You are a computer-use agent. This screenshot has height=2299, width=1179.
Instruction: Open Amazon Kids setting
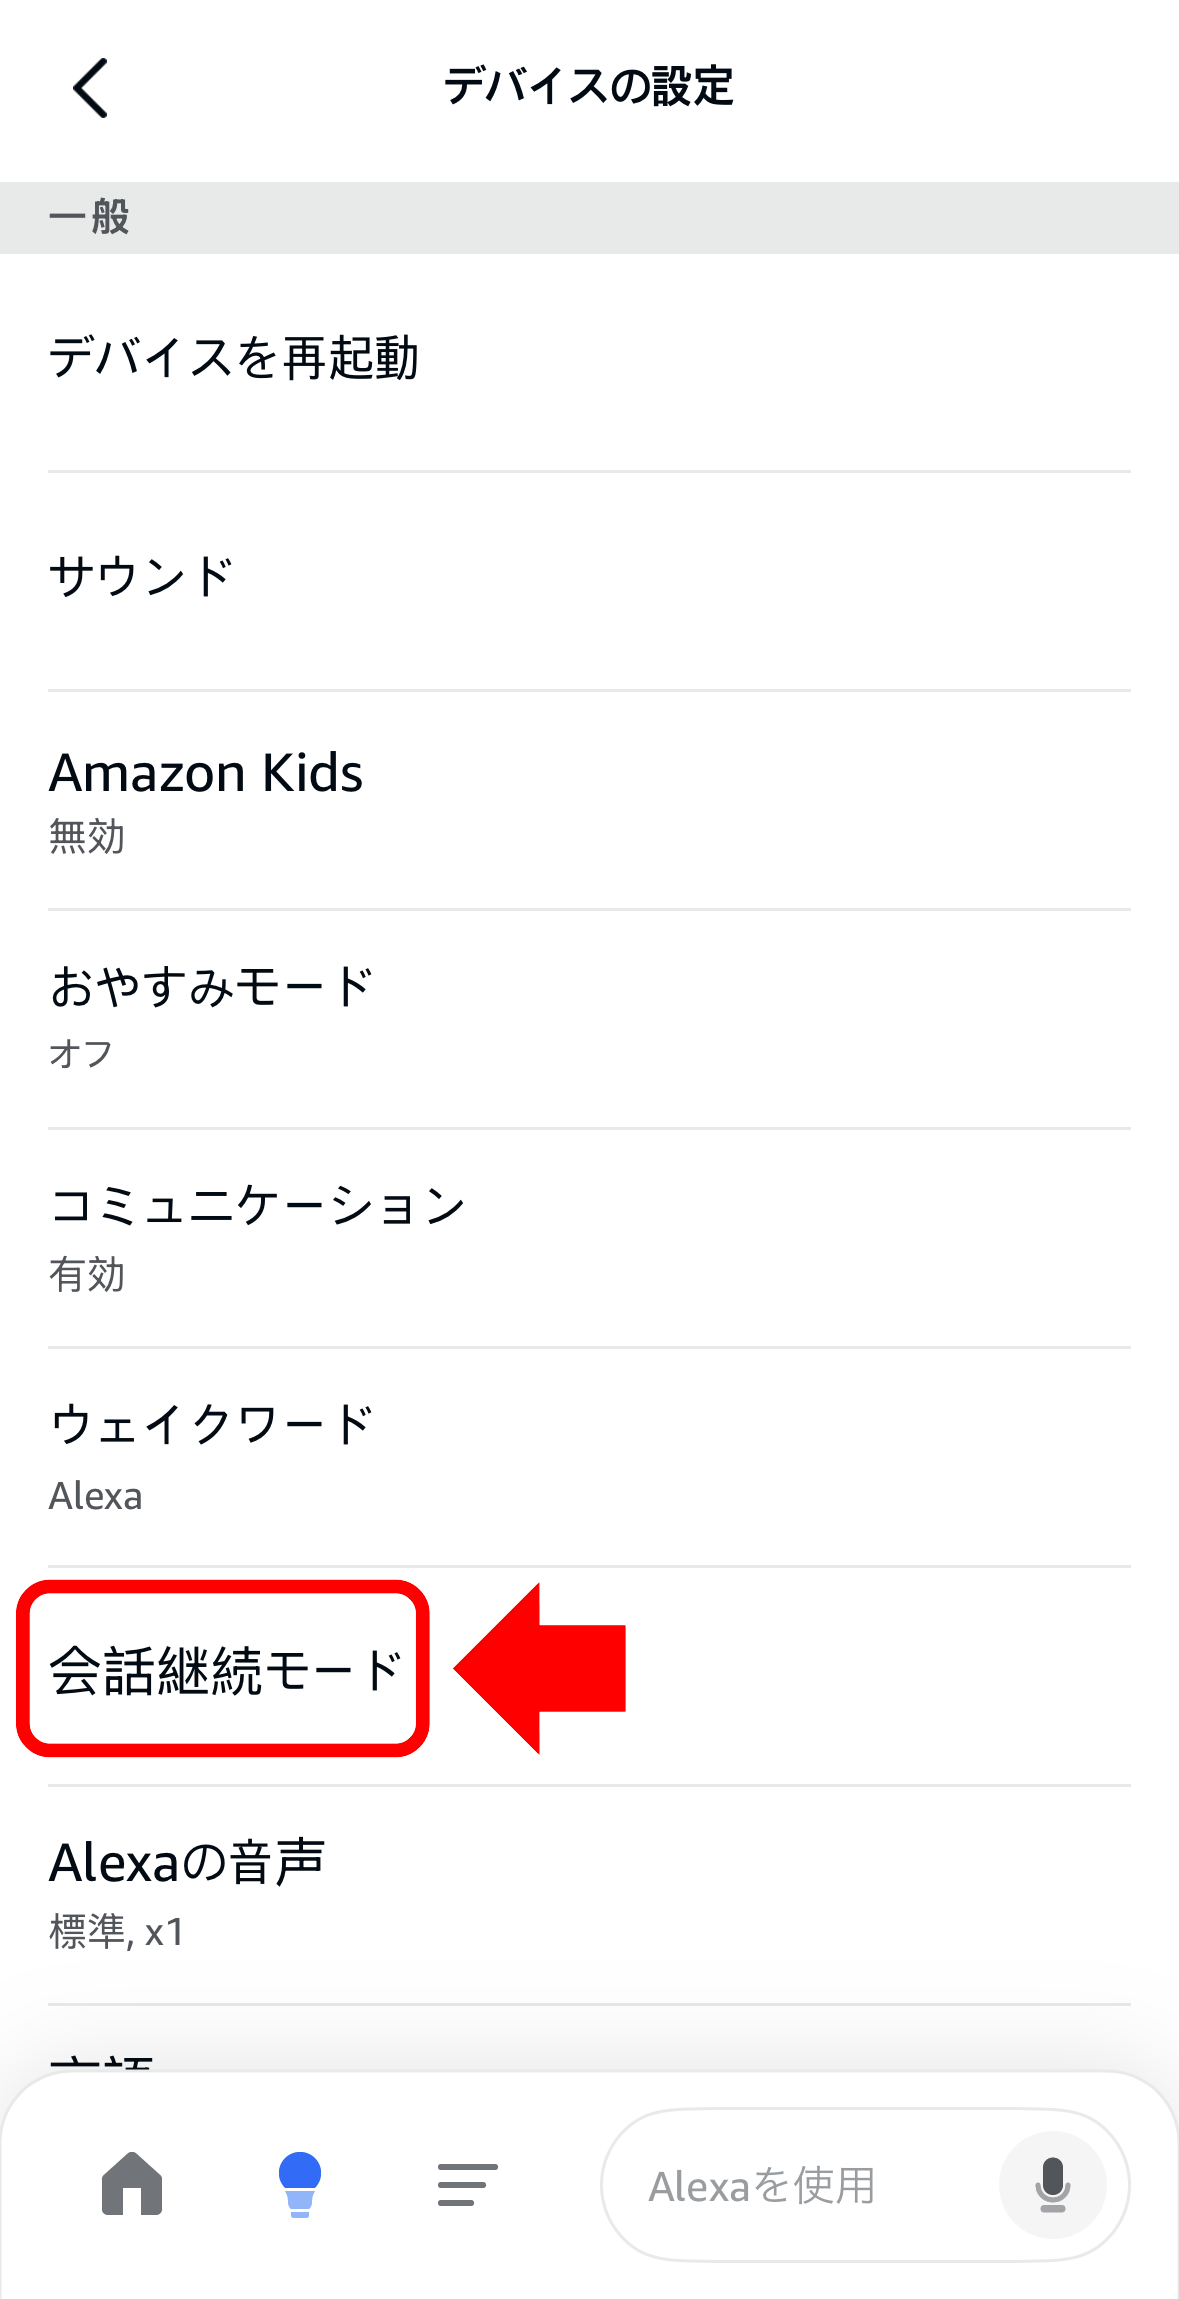206,774
